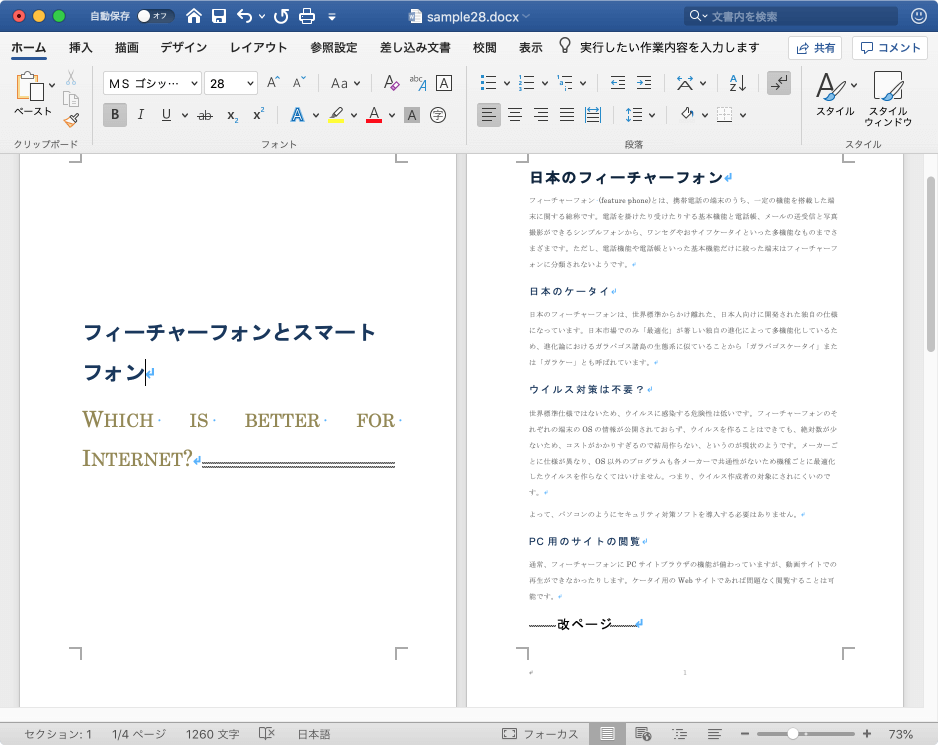The width and height of the screenshot is (938, 745).
Task: Open the font name dropdown
Action: 194,83
